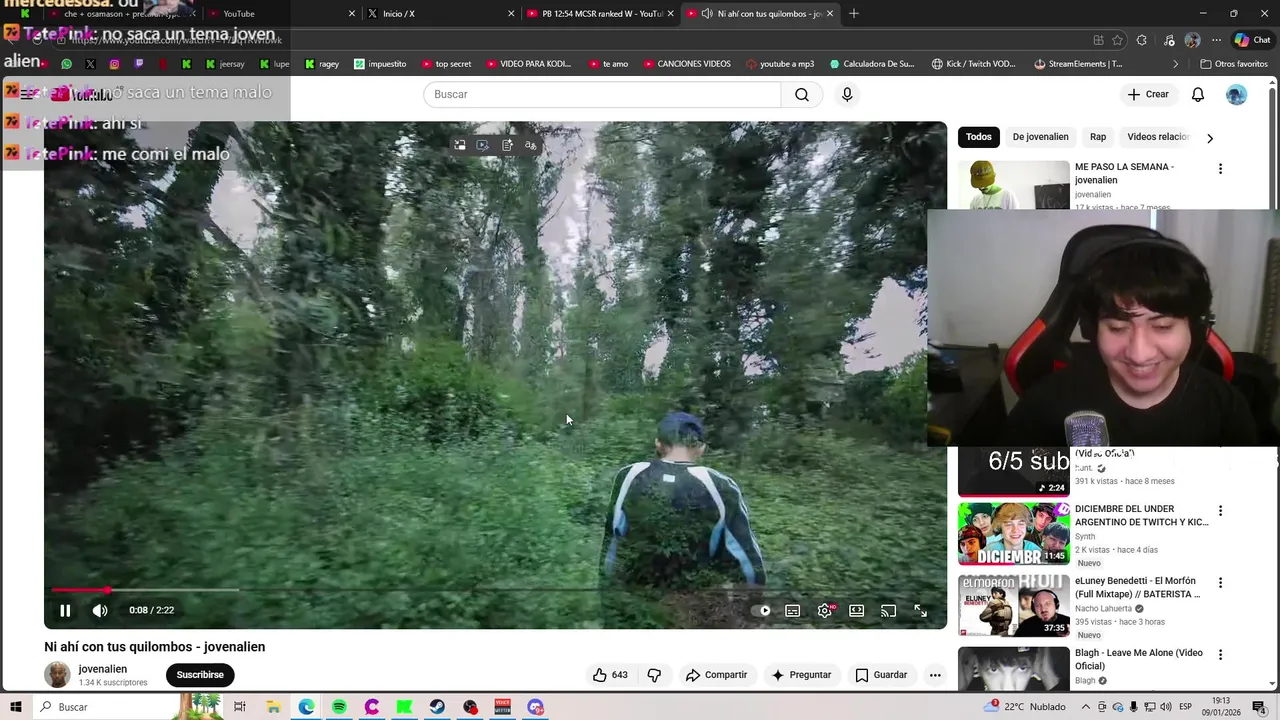Switch to PB 12:54 MCSR ranked tab
Screen dimensions: 1280x720
[x=601, y=14]
